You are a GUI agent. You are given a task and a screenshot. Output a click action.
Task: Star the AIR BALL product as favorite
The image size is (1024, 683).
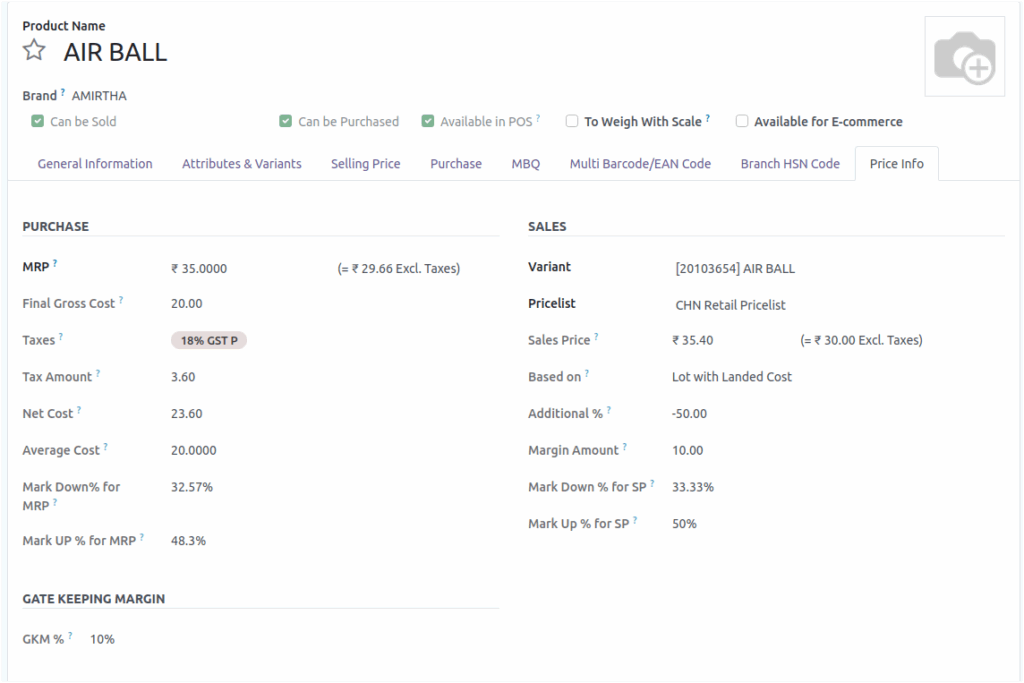coord(33,52)
